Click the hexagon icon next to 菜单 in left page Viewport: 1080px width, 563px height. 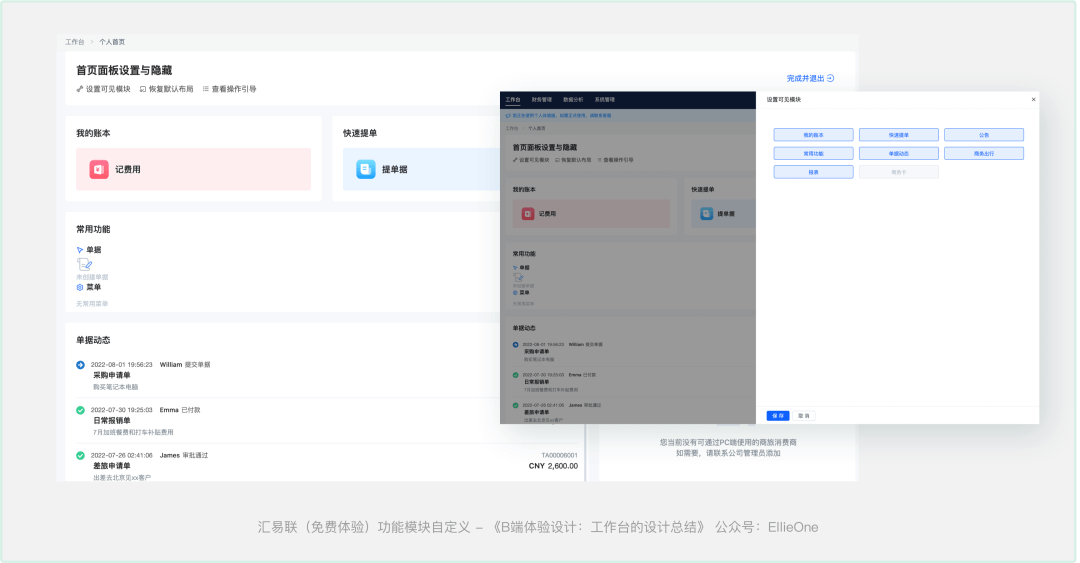point(80,287)
